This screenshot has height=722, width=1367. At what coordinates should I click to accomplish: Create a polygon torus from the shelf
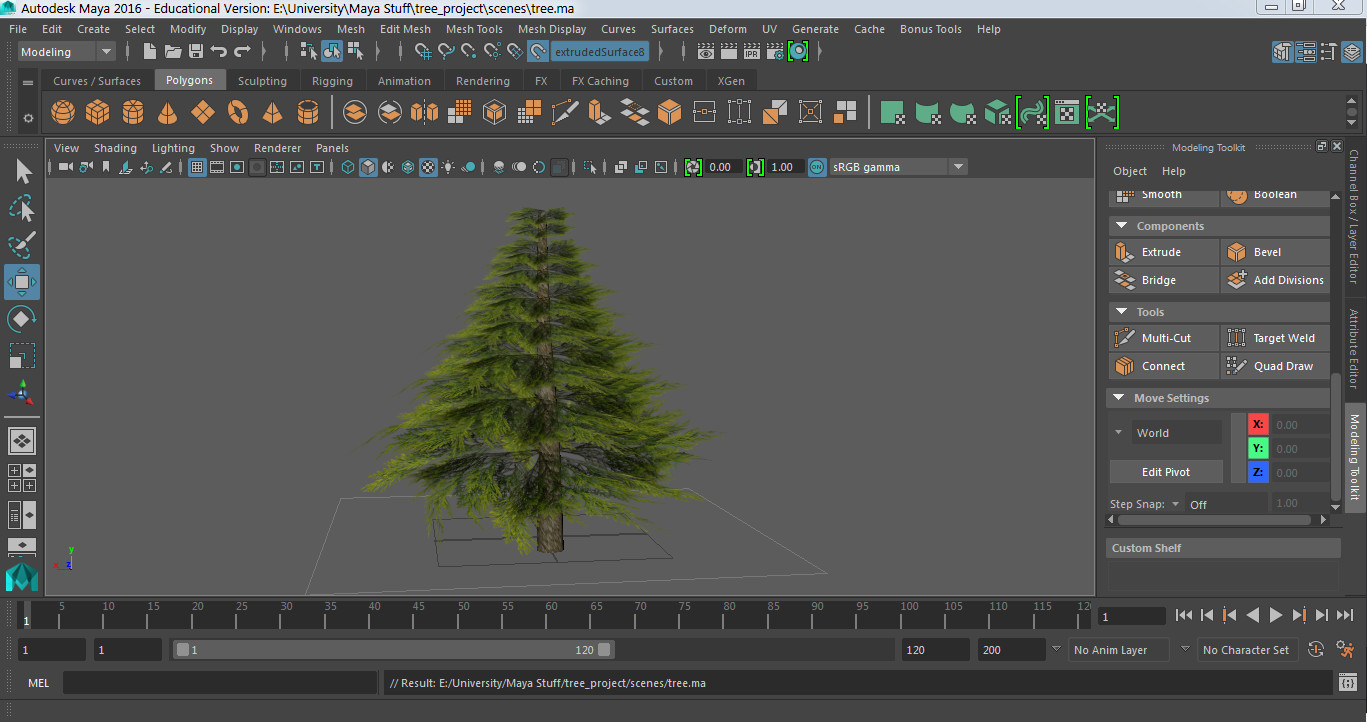point(238,112)
